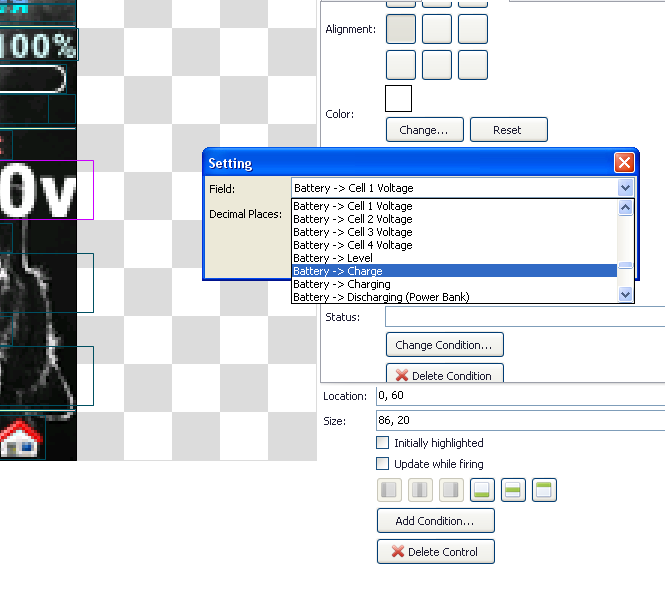Open the Field dropdown arrow
Image resolution: width=665 pixels, height=593 pixels.
pyautogui.click(x=625, y=188)
